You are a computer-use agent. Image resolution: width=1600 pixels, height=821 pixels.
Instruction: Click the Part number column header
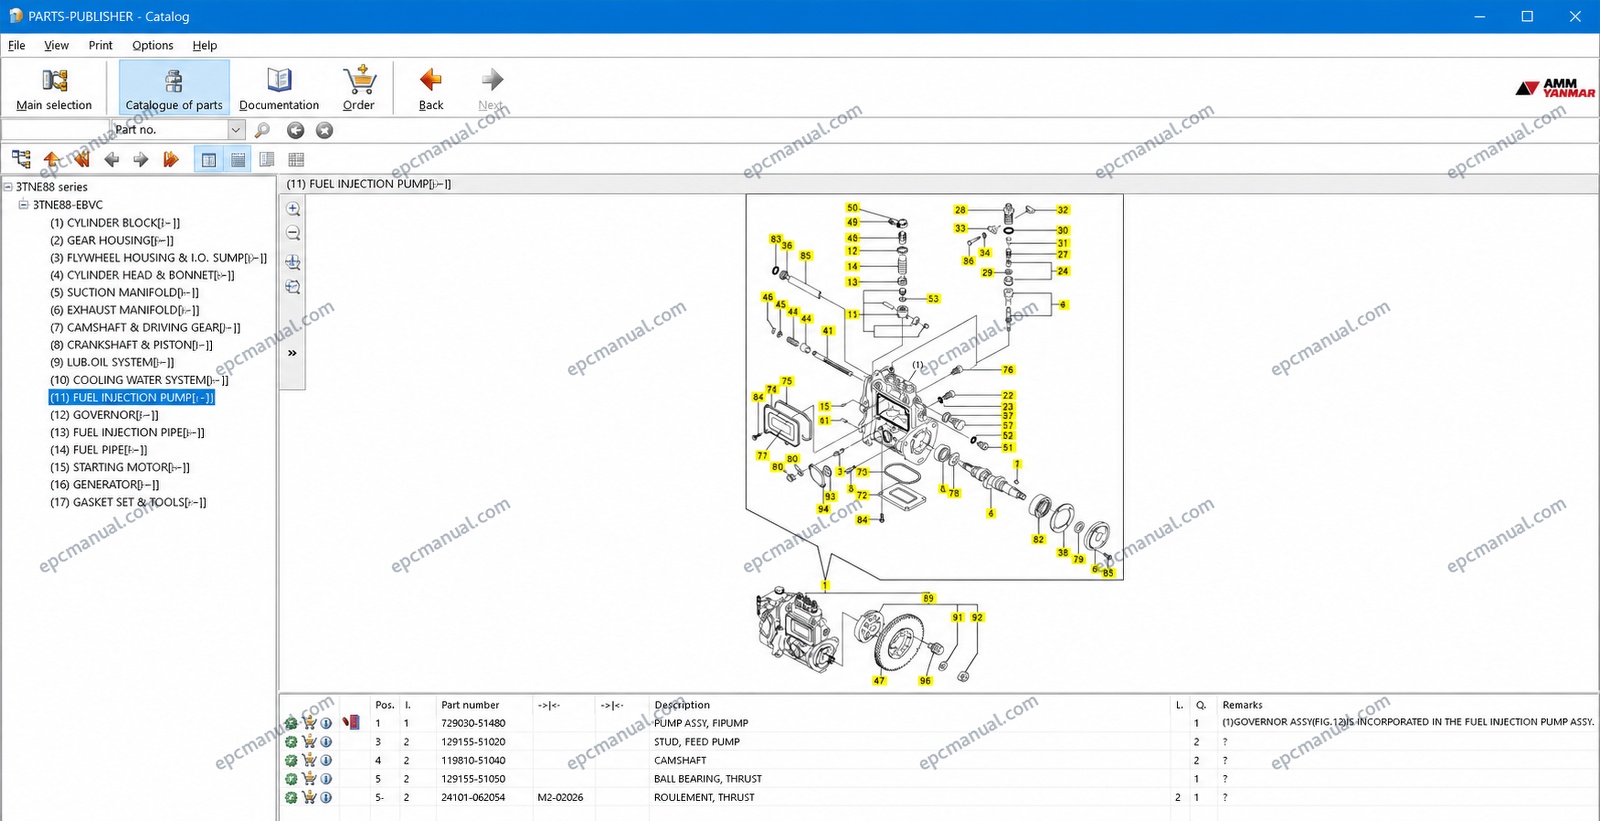click(x=470, y=705)
